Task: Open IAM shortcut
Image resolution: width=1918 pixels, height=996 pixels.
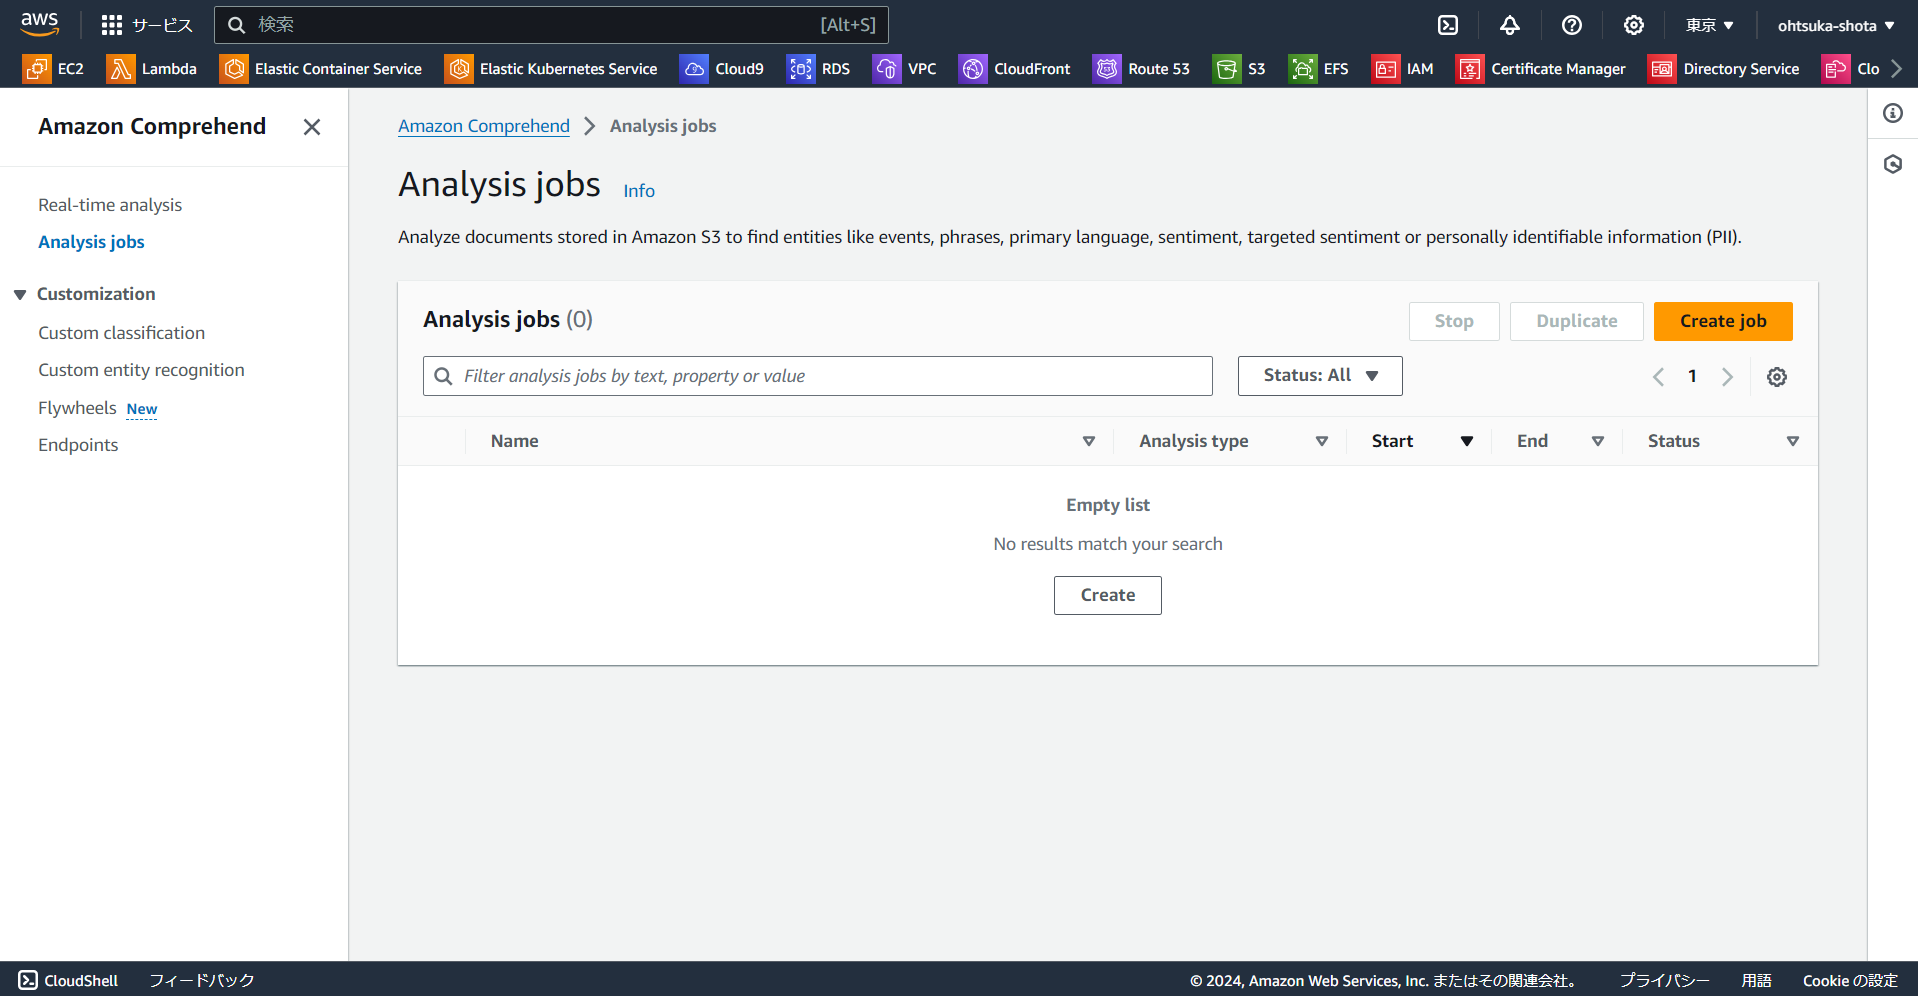Action: coord(1403,69)
